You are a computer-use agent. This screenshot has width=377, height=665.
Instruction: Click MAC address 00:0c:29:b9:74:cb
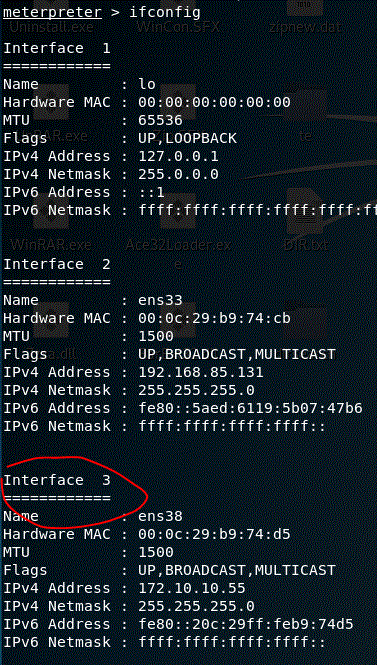point(214,318)
